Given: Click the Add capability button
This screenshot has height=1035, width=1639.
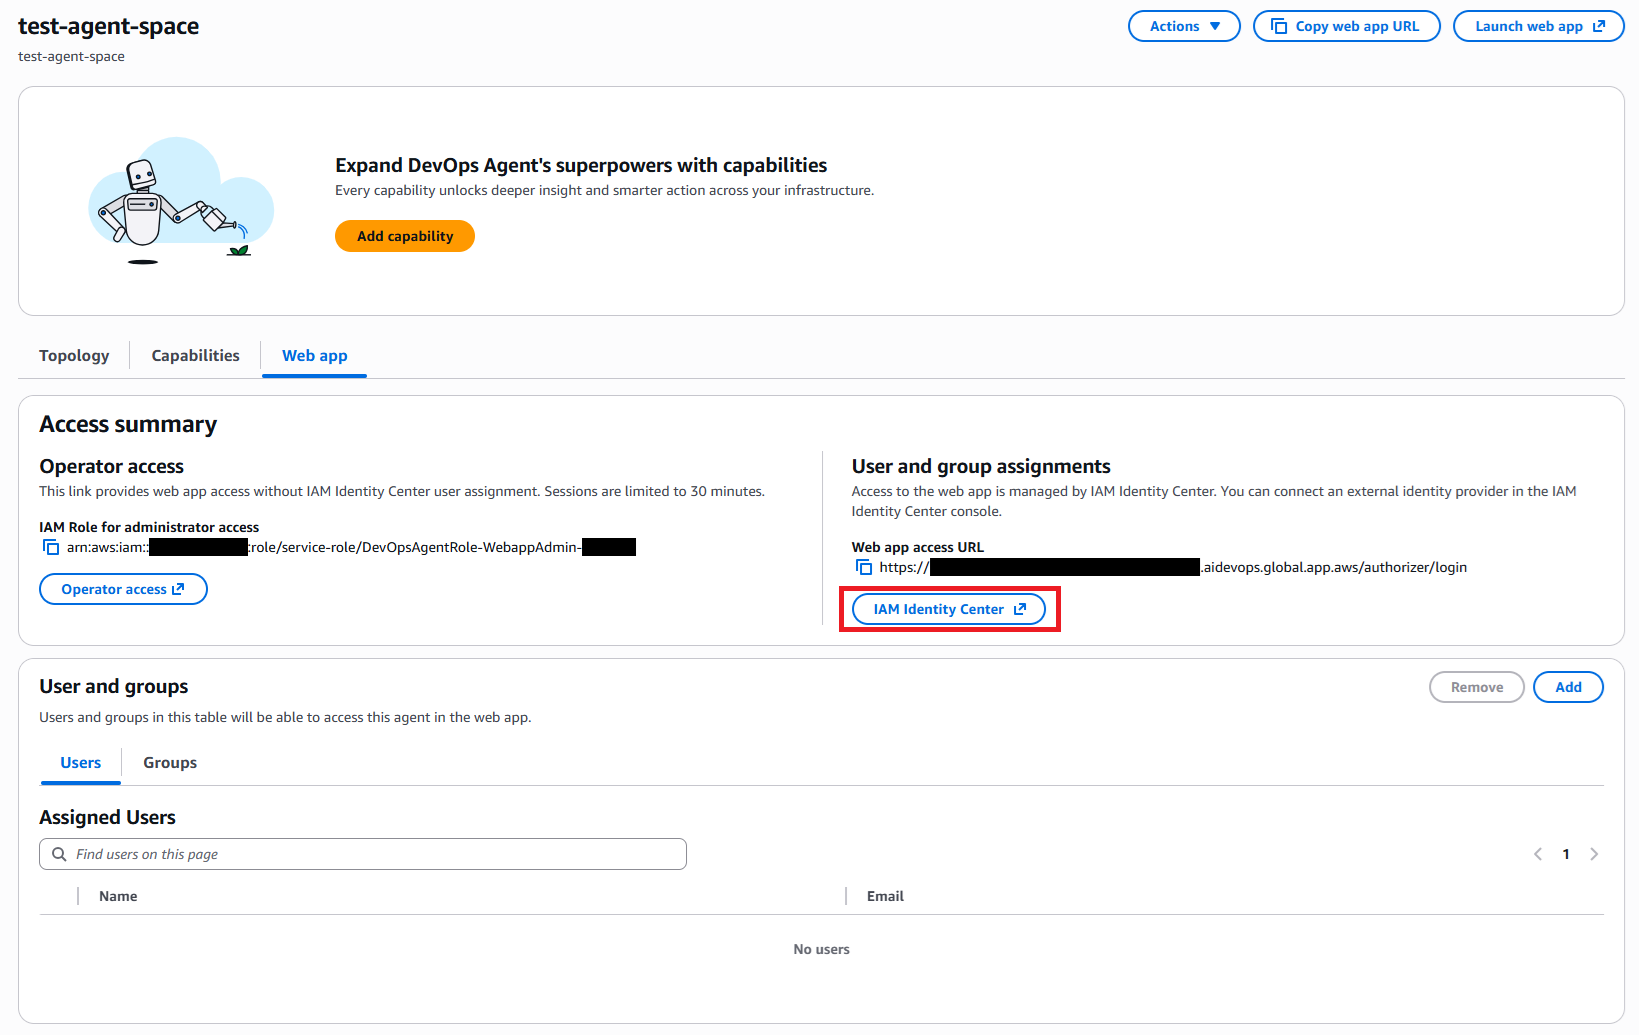Looking at the screenshot, I should (404, 236).
